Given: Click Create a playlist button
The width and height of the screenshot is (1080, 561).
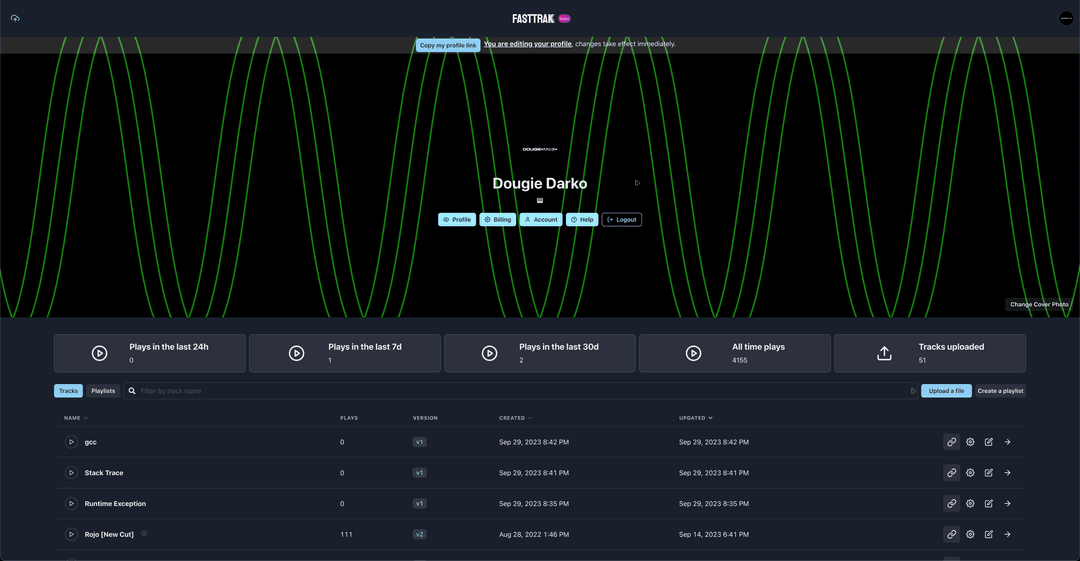Looking at the screenshot, I should click(x=1000, y=391).
